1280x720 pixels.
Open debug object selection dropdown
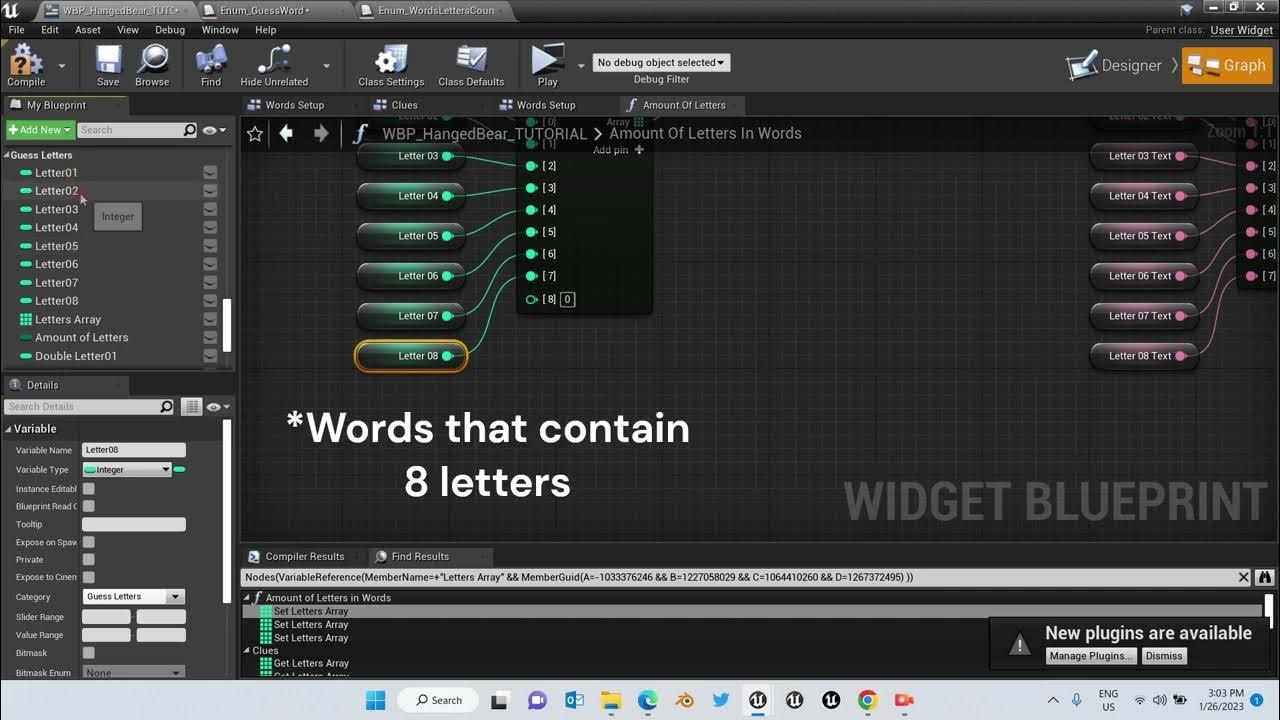(661, 62)
